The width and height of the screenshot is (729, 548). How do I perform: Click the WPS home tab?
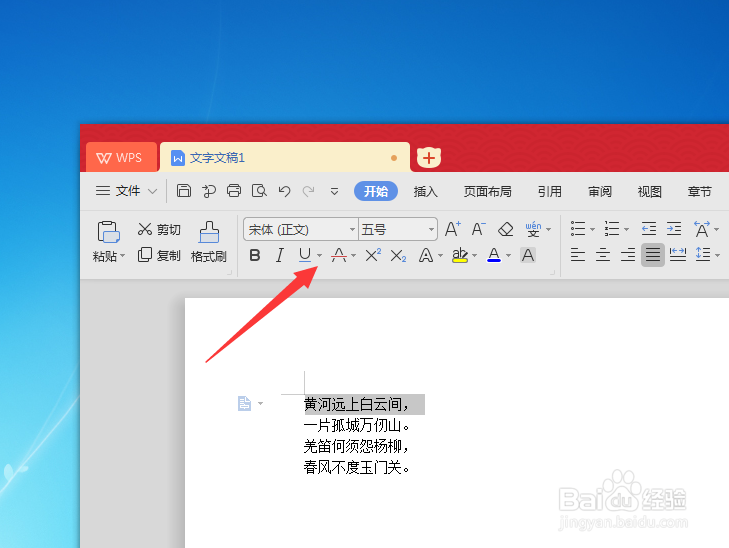(x=121, y=158)
